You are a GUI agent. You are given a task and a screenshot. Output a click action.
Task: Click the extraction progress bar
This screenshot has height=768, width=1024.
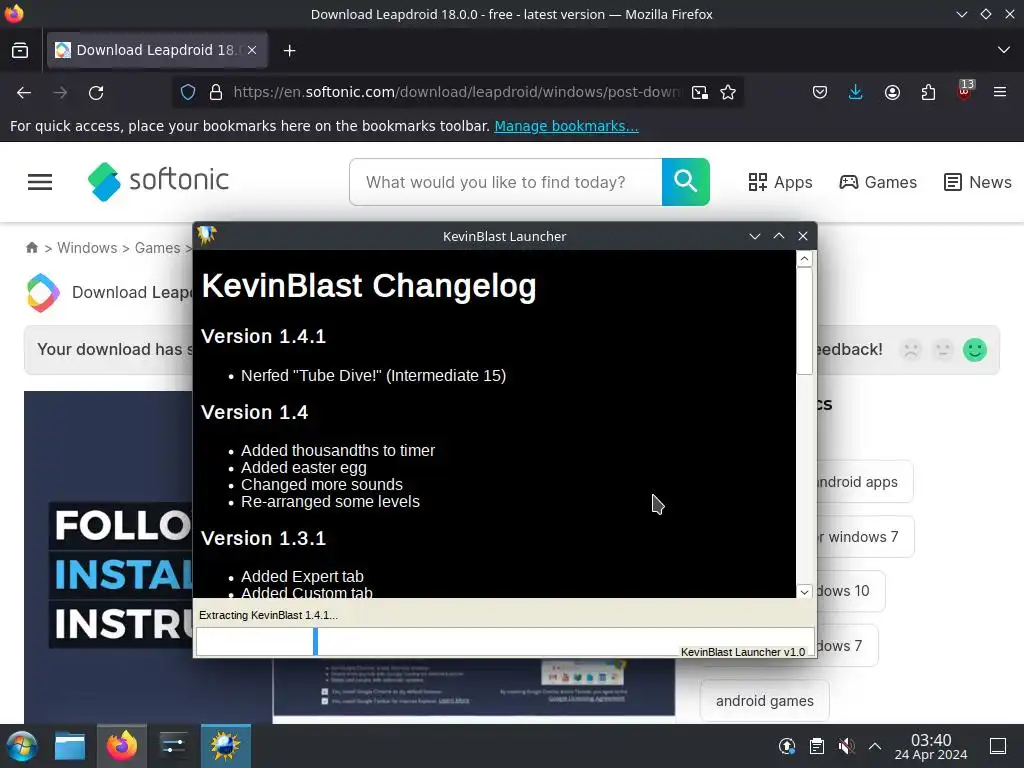(505, 641)
